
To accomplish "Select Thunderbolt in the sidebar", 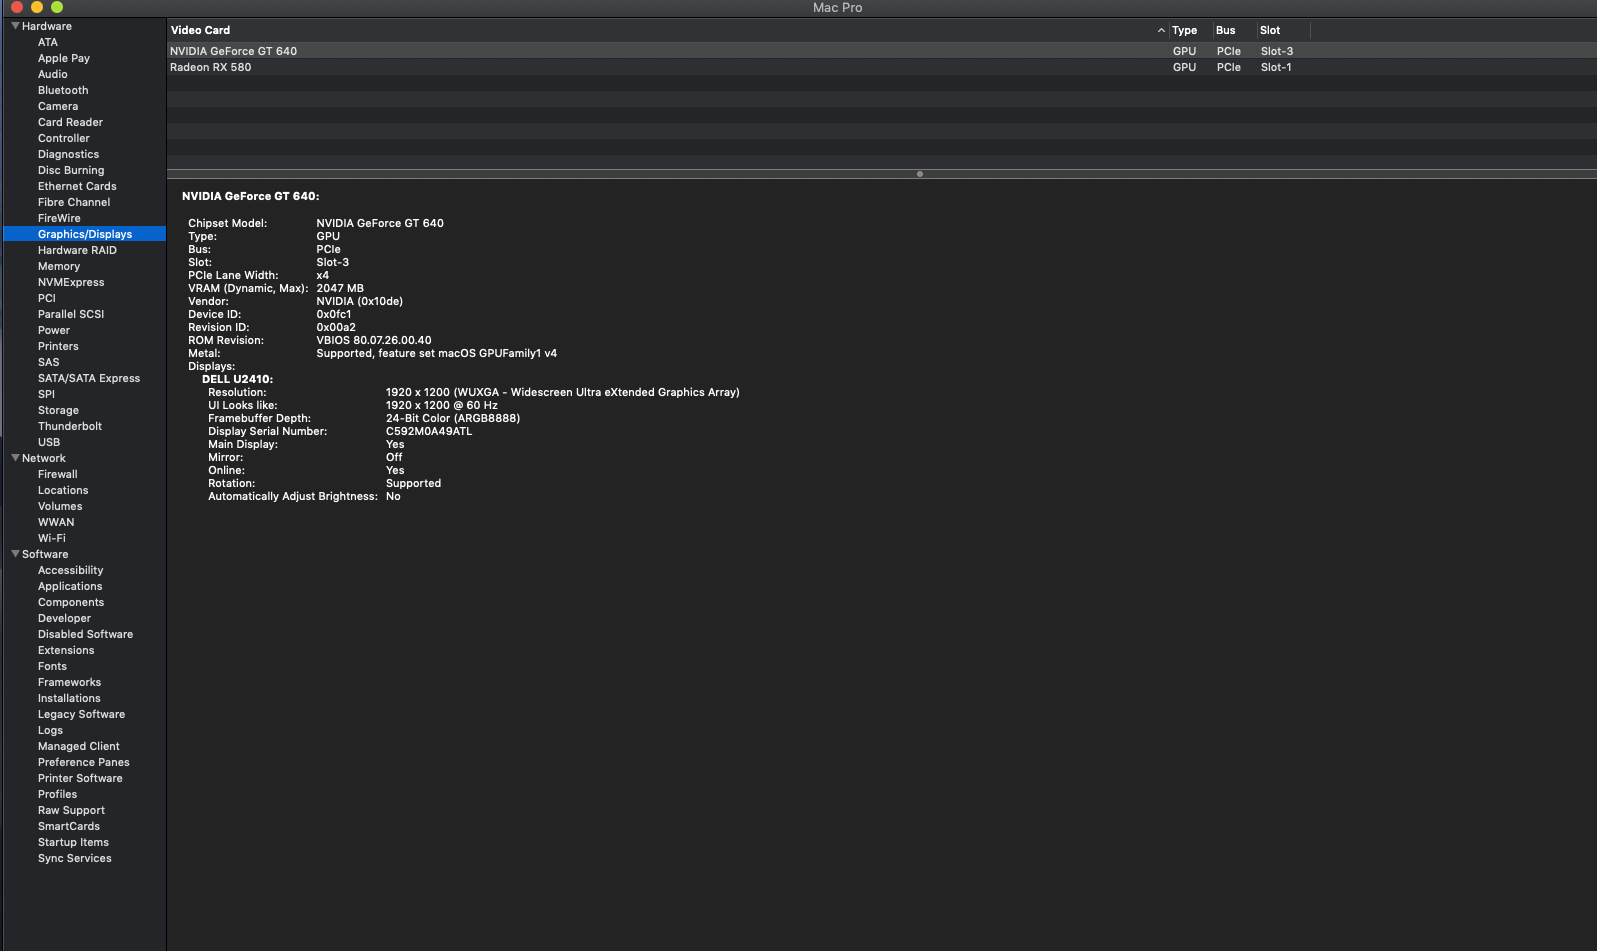I will click(70, 426).
